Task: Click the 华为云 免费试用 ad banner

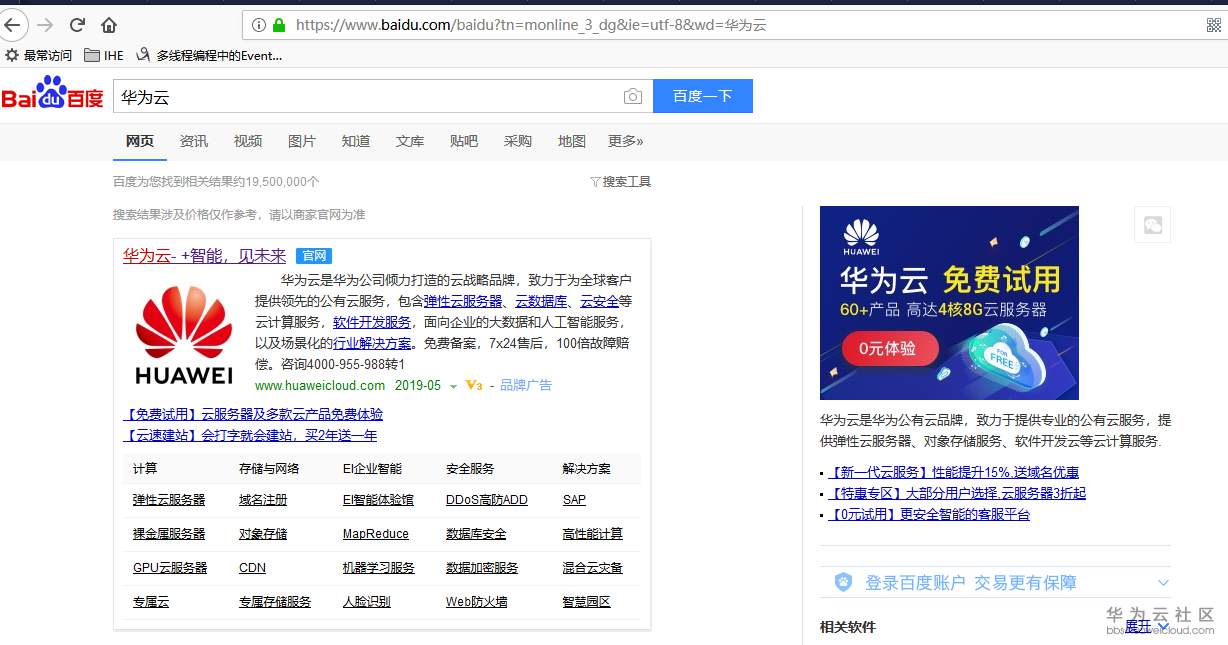Action: pyautogui.click(x=949, y=303)
